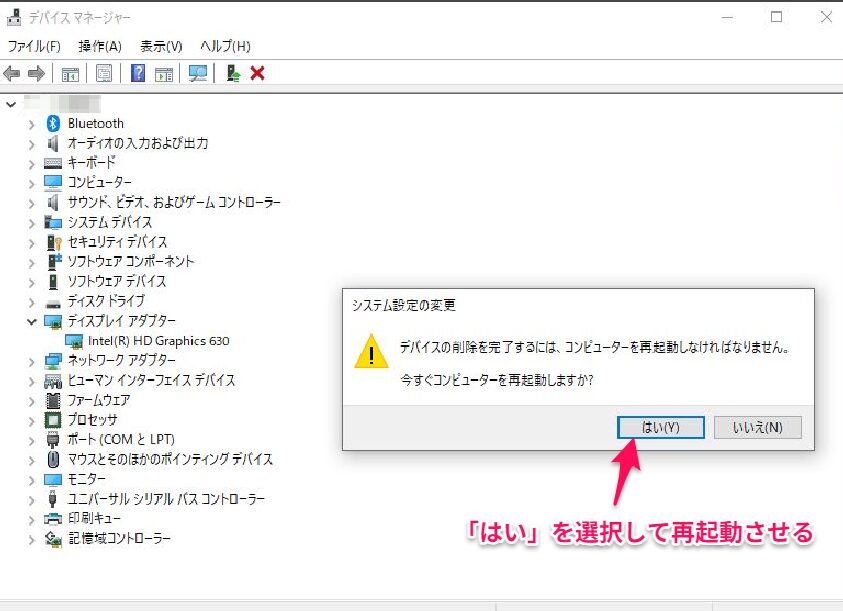Maximize the Device Manager window

[776, 17]
